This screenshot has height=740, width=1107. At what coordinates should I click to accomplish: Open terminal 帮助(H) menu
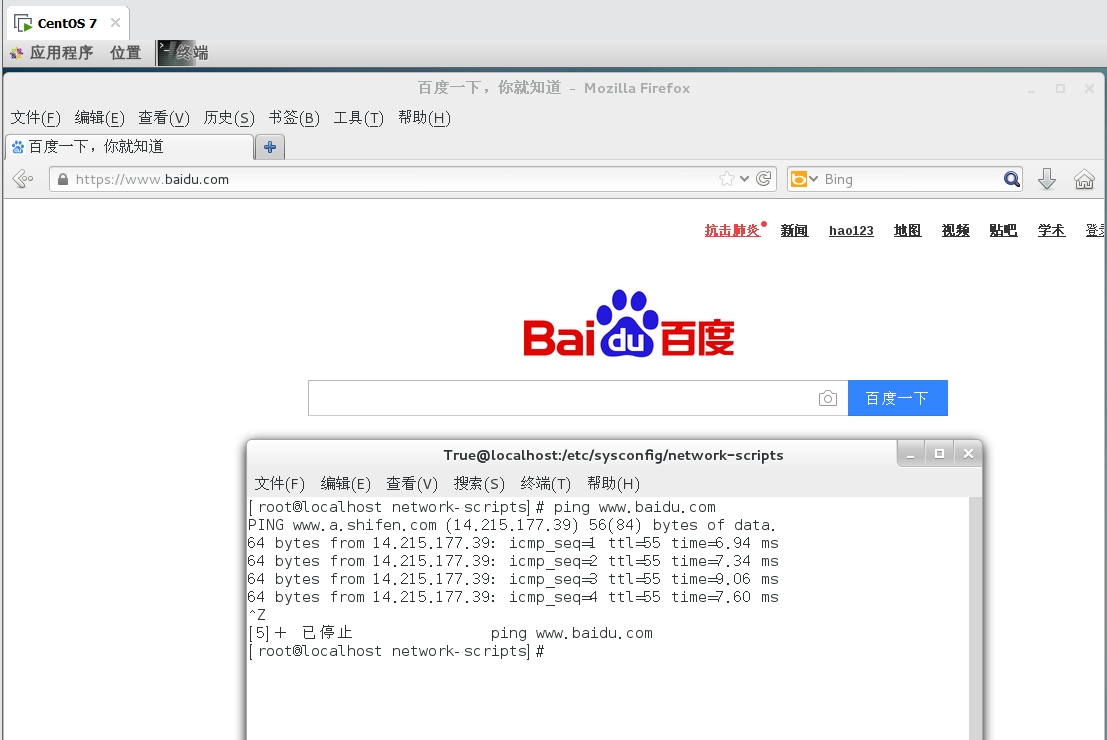pos(613,484)
